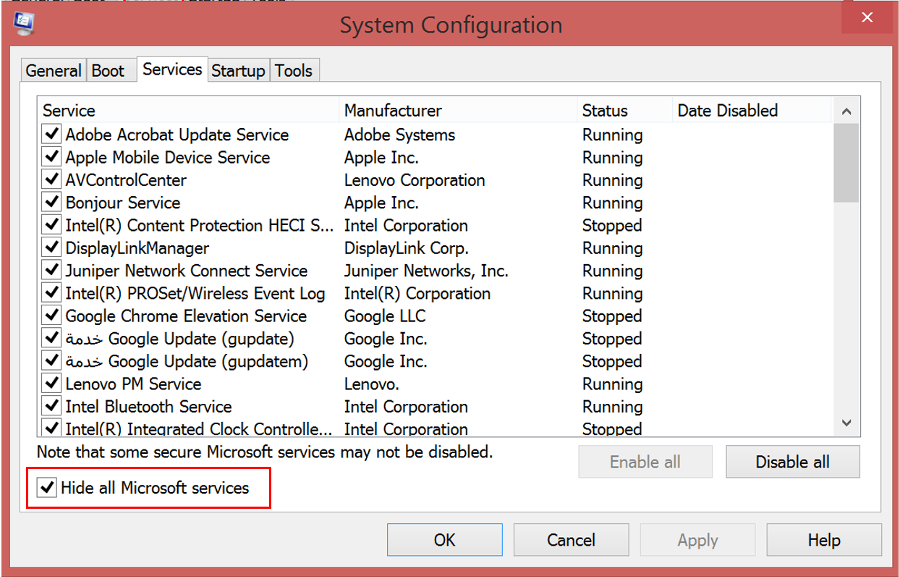The height and width of the screenshot is (577, 899).
Task: Click the Enable all button
Action: coord(645,462)
